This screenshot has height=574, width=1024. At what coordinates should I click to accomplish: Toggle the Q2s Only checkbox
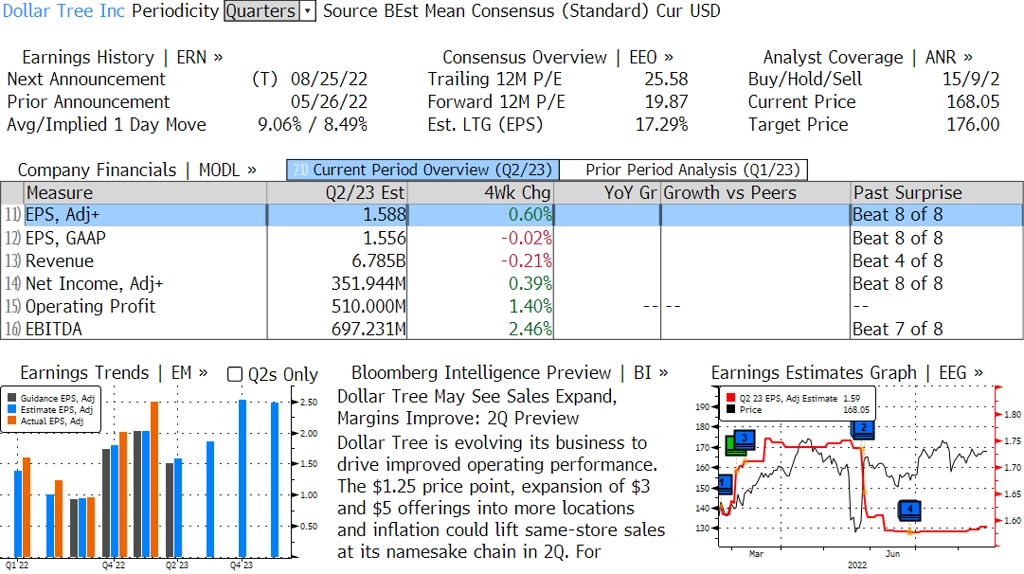point(234,374)
